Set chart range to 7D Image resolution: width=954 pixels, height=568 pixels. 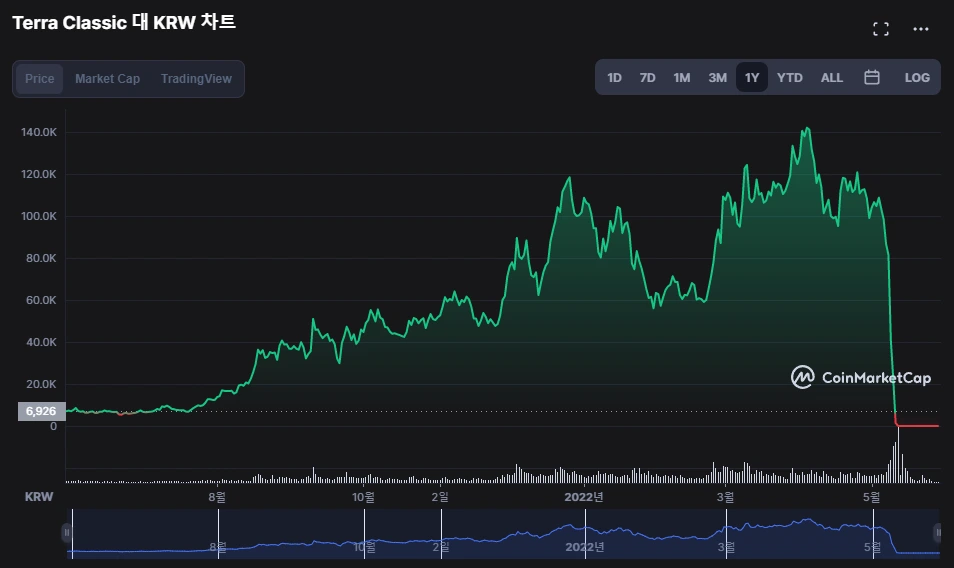pos(647,77)
